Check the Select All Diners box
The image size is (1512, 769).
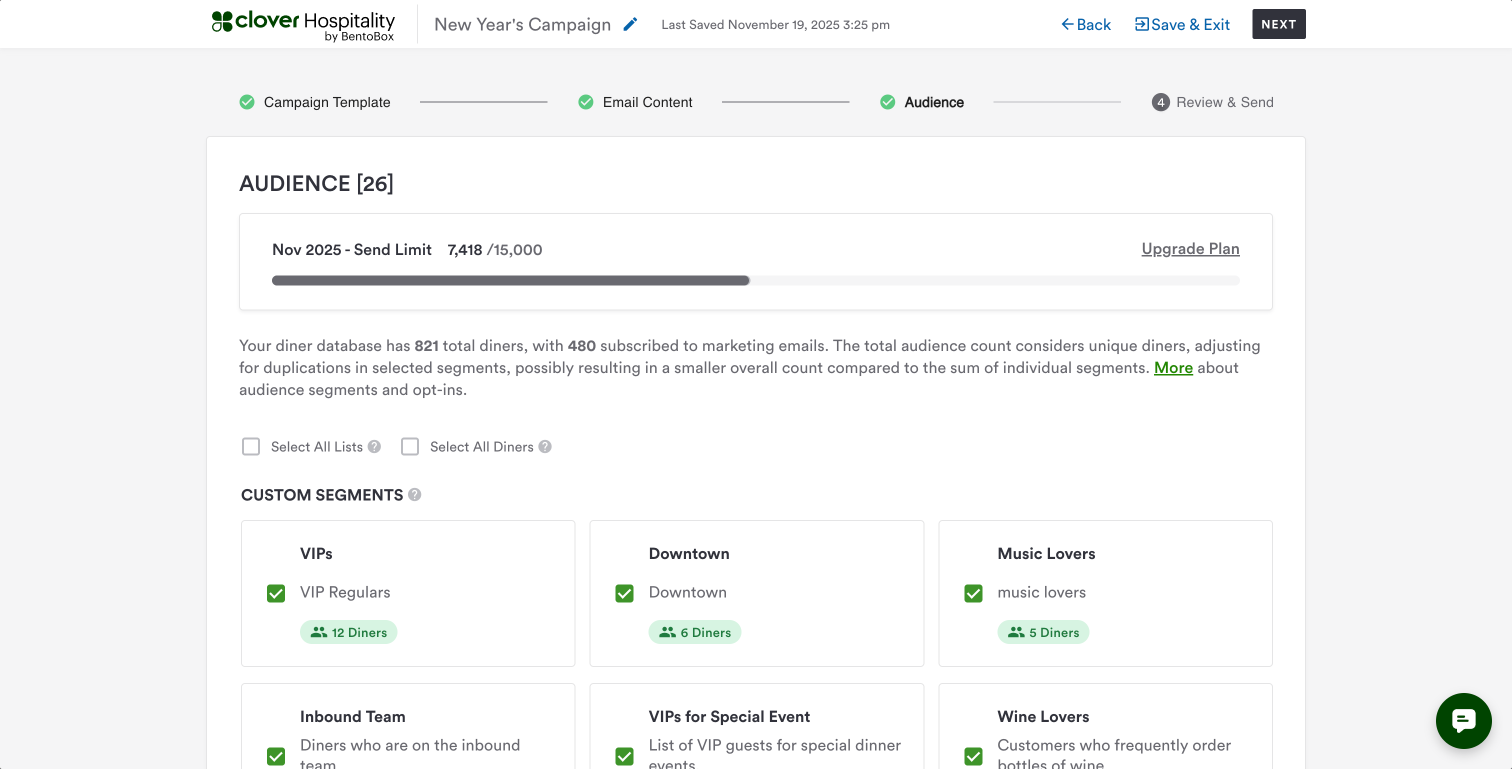point(410,447)
